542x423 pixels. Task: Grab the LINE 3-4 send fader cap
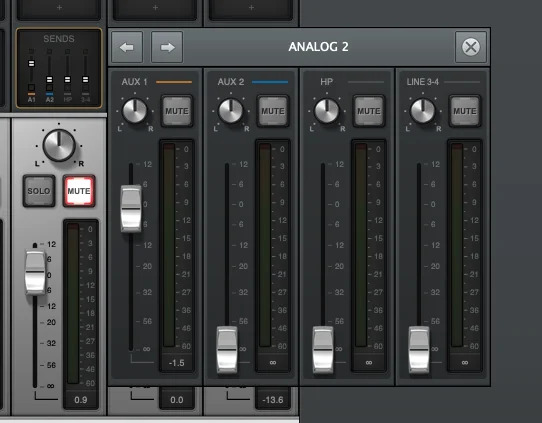pyautogui.click(x=419, y=350)
